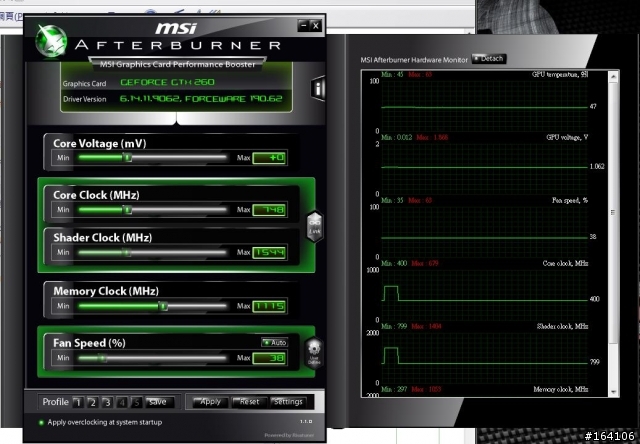Load profile 3
The image size is (640, 444).
(107, 403)
